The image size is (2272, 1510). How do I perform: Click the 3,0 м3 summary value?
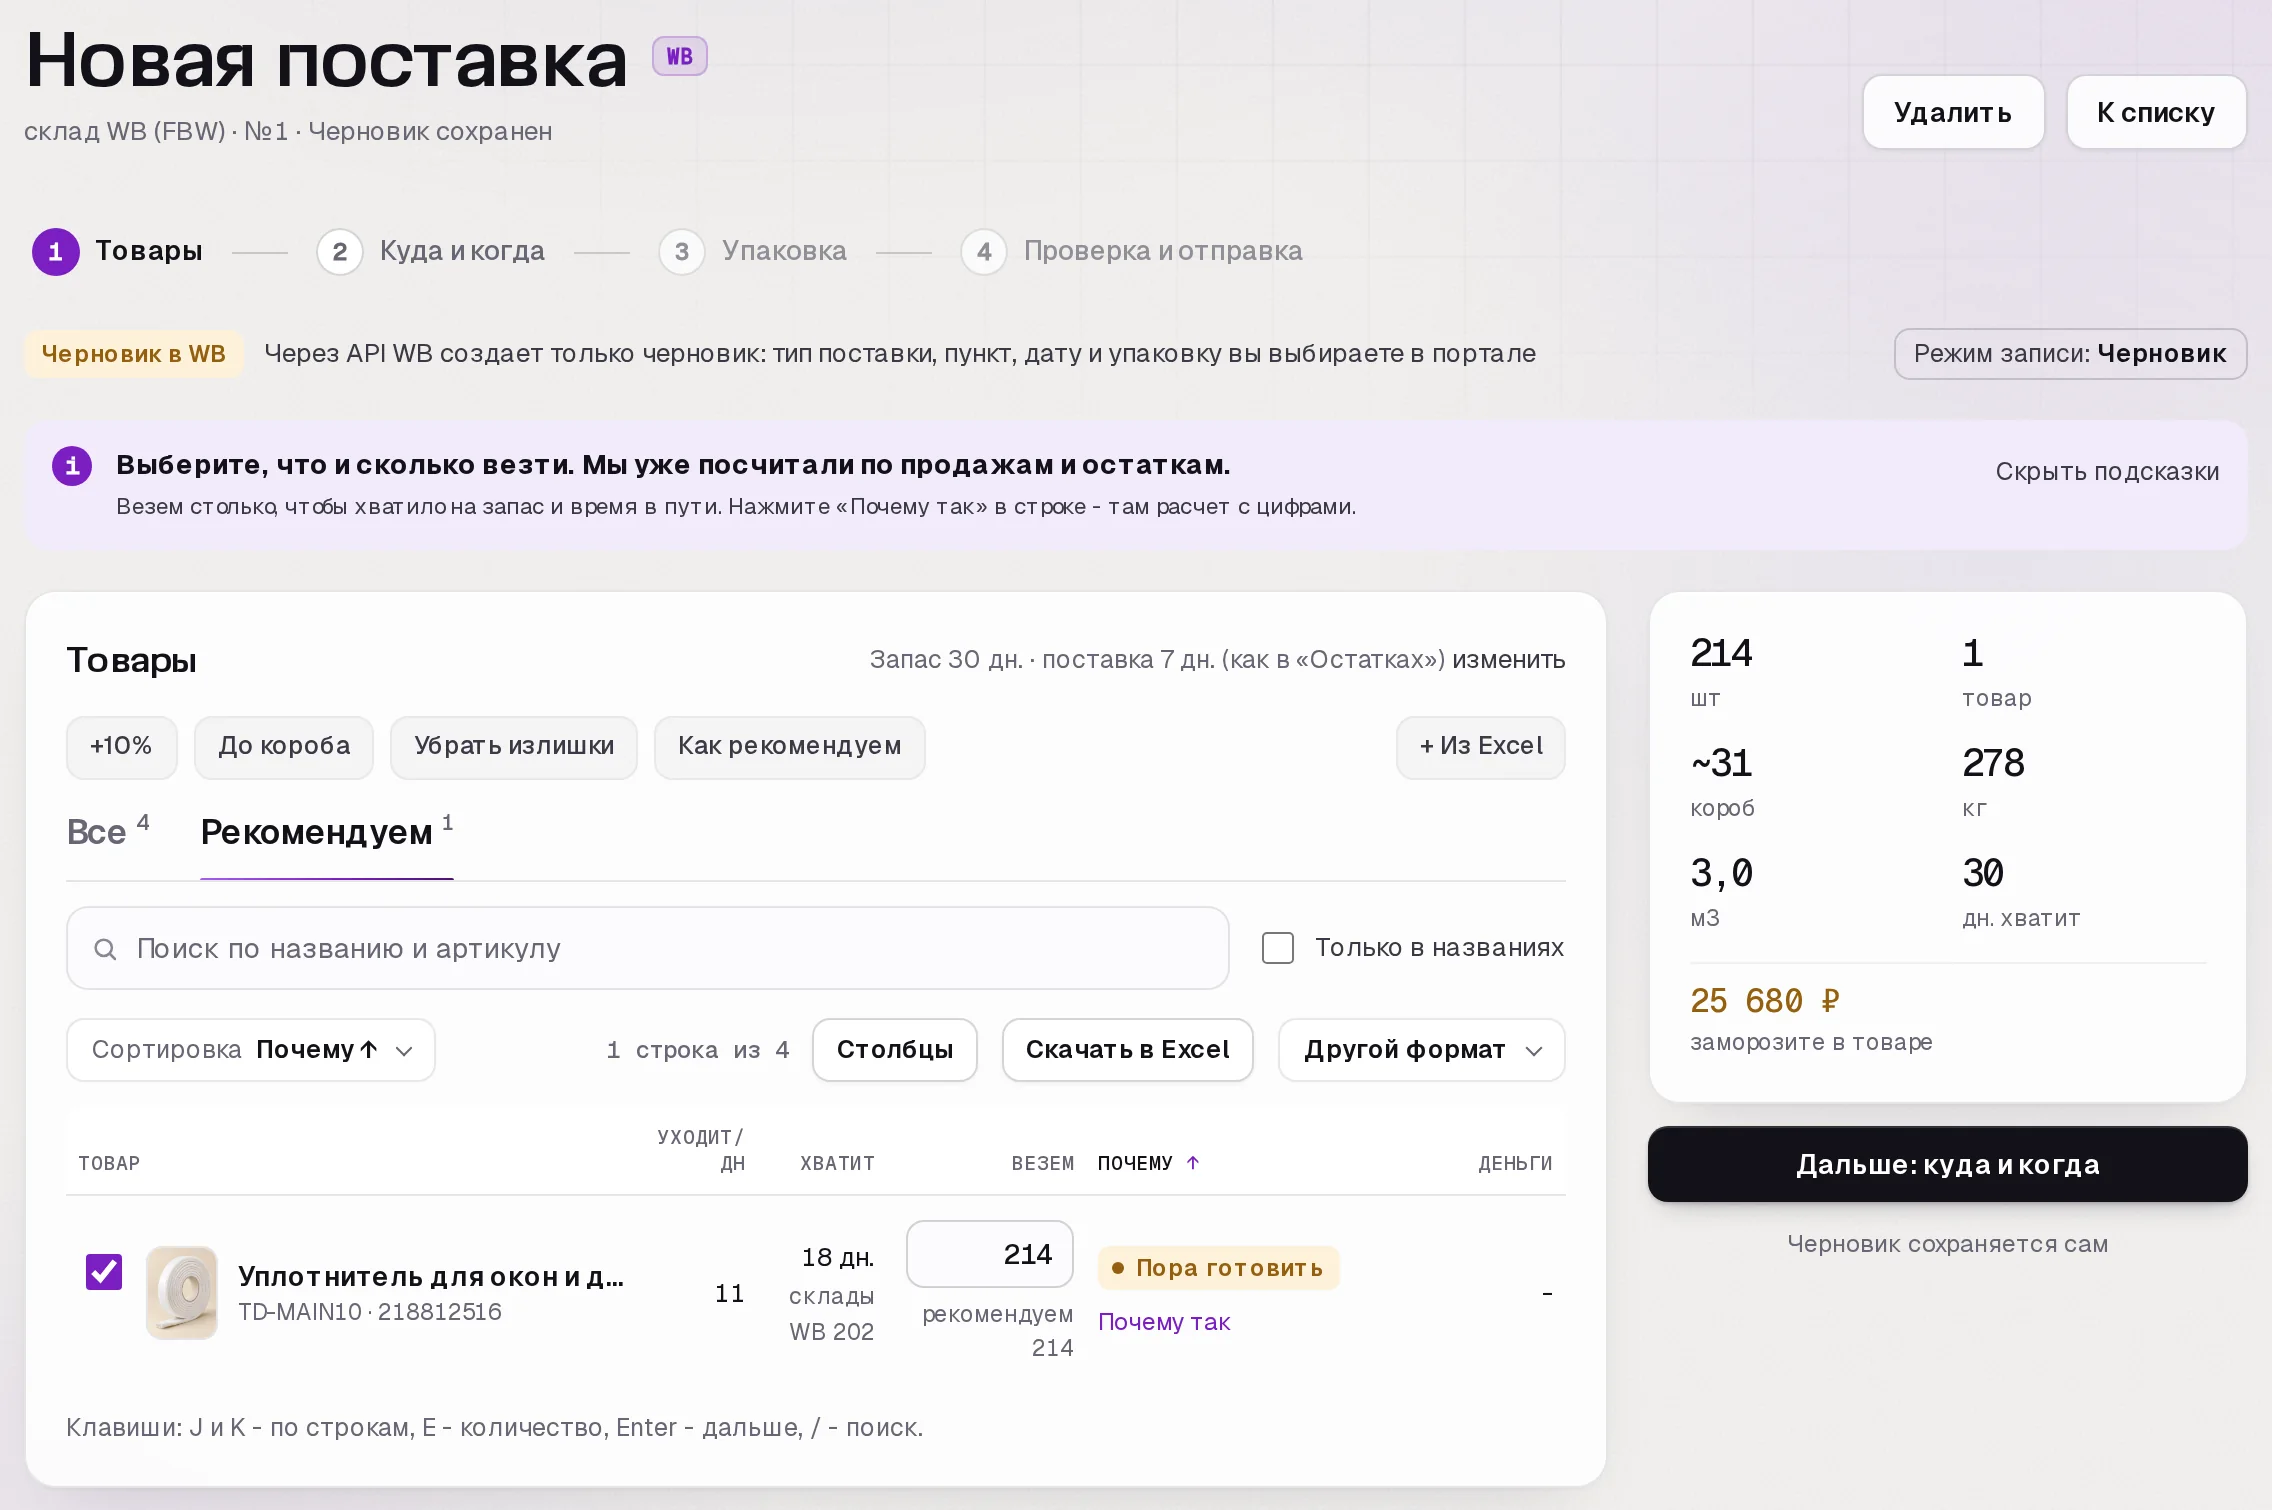pyautogui.click(x=1722, y=891)
